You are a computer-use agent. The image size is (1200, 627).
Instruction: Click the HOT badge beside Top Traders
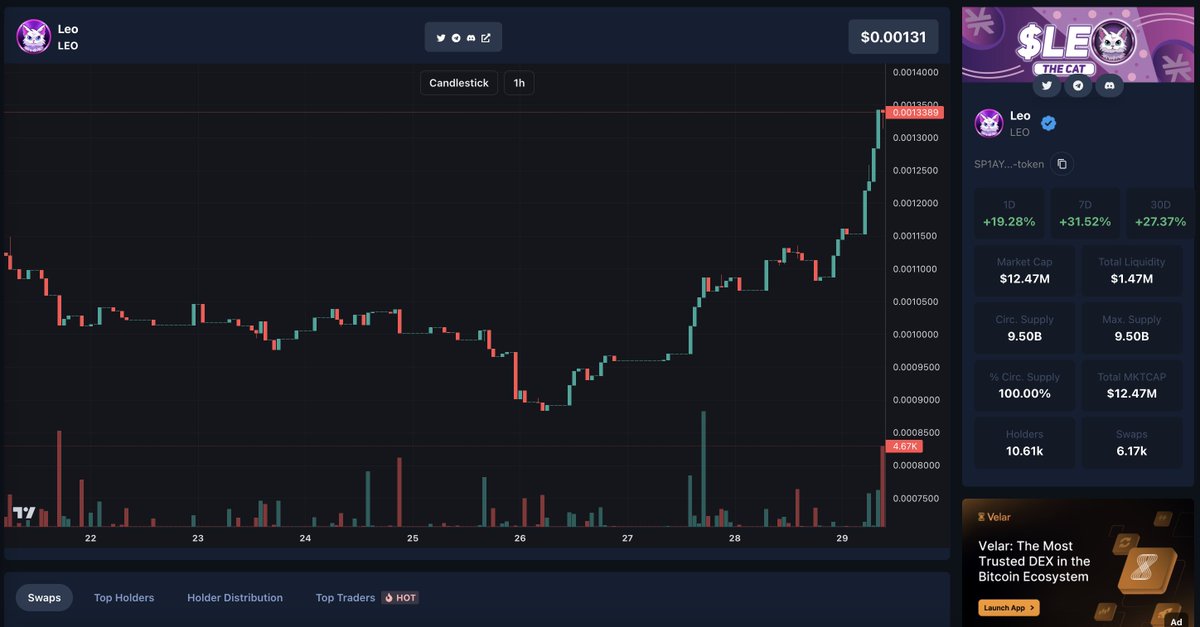coord(400,598)
